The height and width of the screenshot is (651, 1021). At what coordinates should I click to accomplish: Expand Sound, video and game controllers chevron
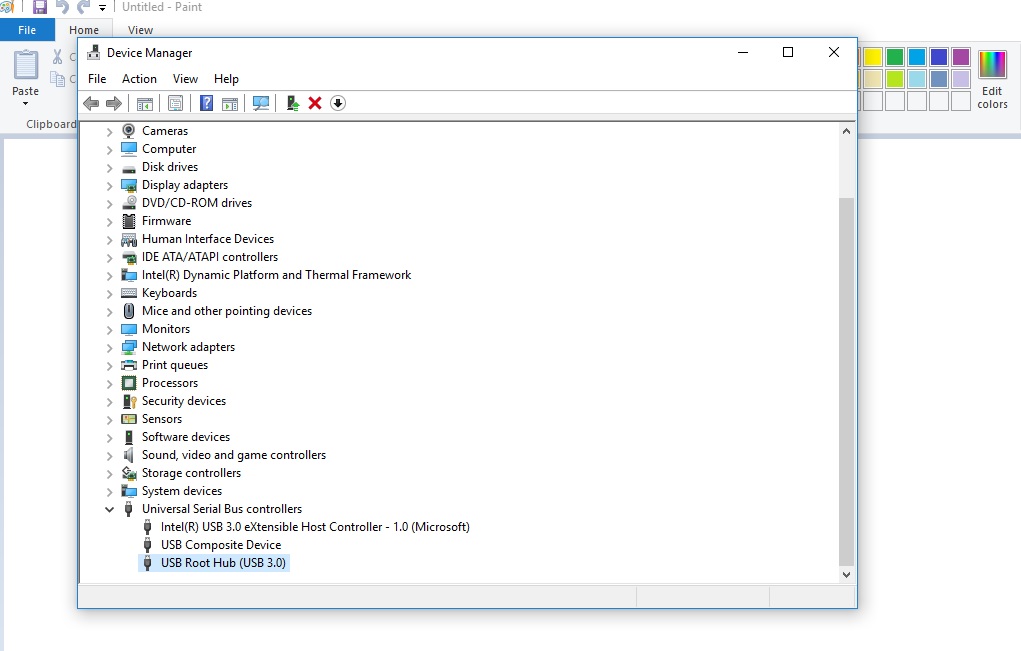point(109,456)
